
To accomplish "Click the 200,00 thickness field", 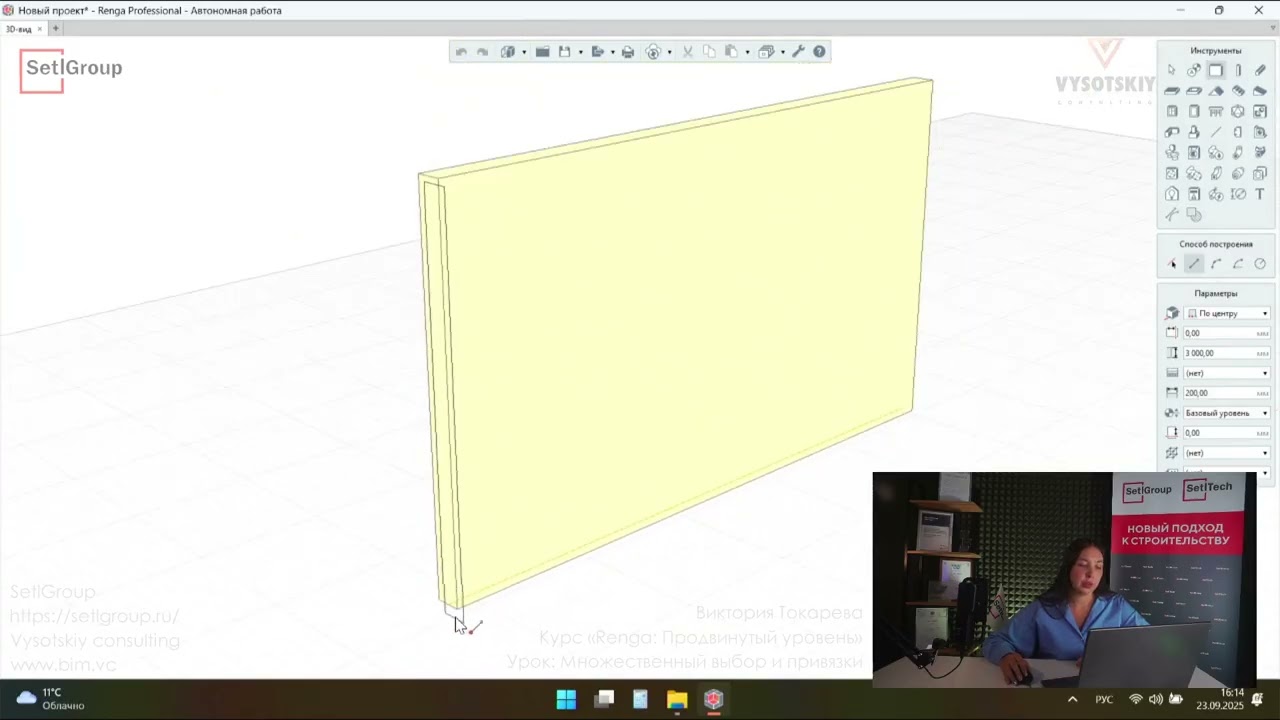I will (1227, 393).
